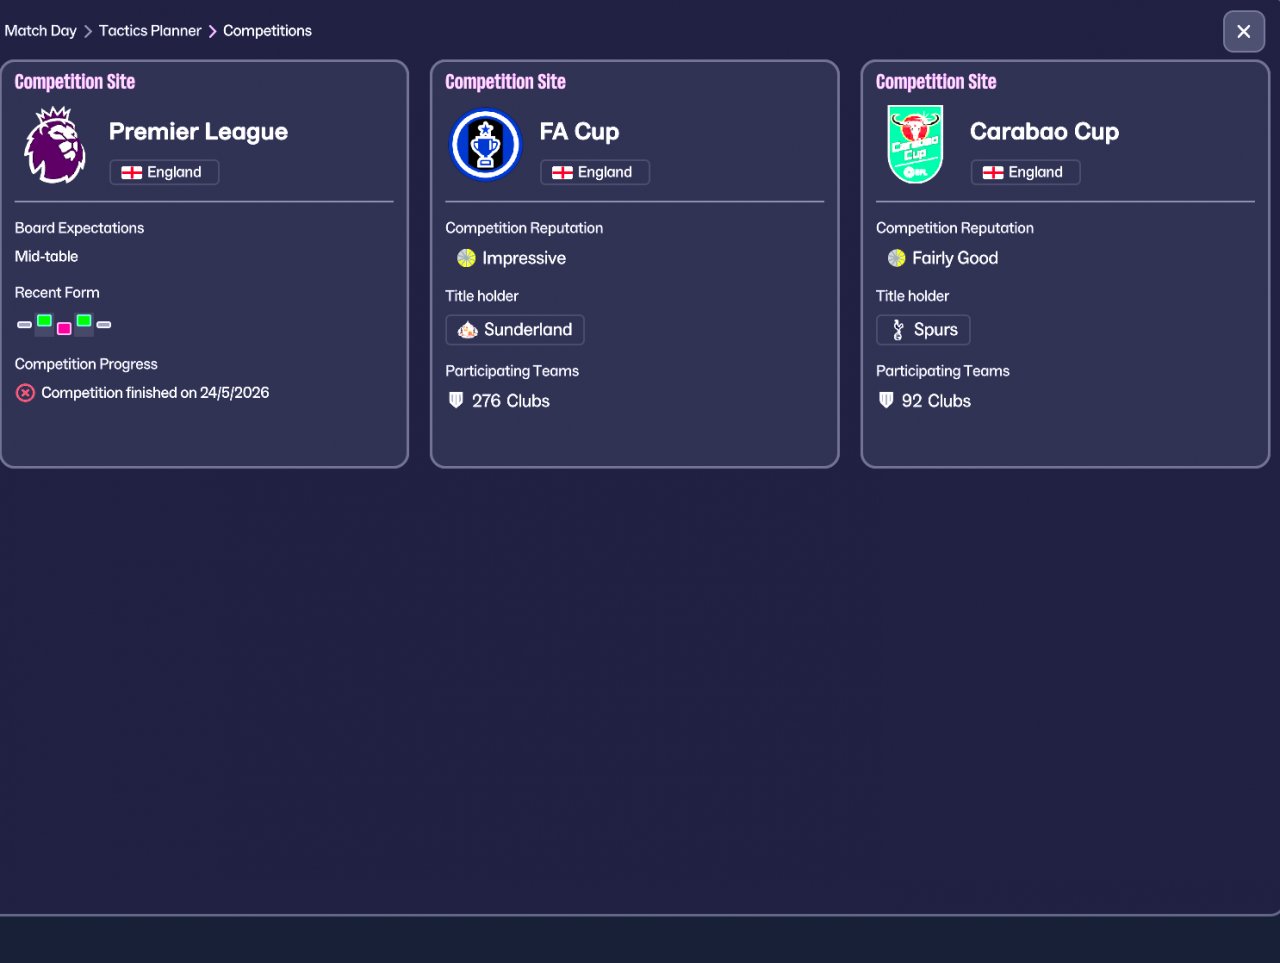The width and height of the screenshot is (1280, 963).
Task: Click the Impressive reputation star icon
Action: tap(466, 258)
